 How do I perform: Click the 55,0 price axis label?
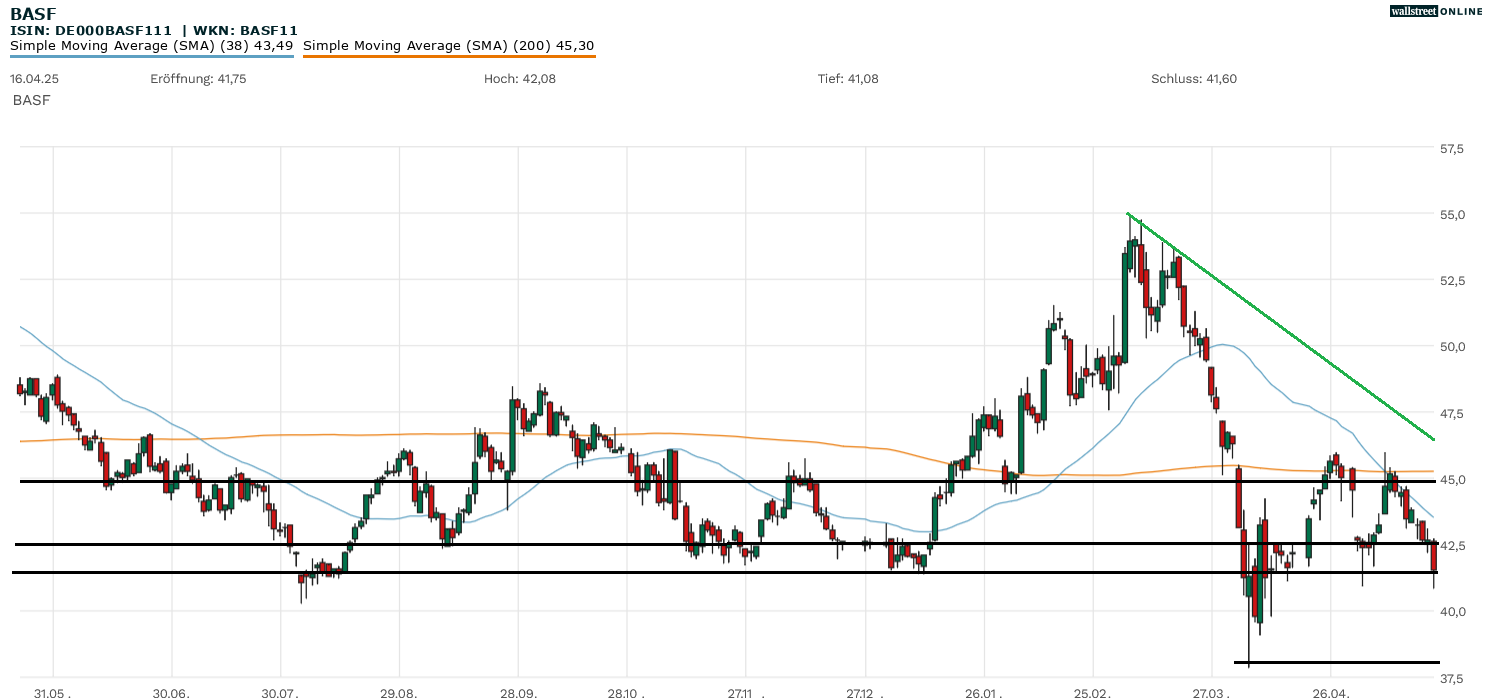coord(1451,215)
